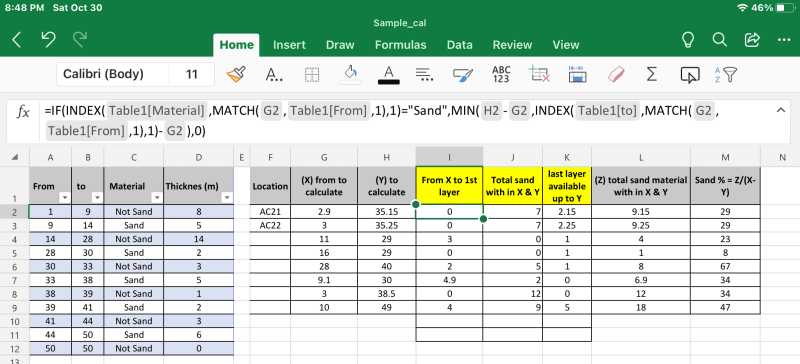Image resolution: width=800 pixels, height=364 pixels.
Task: Select Thickness cell with value 14
Action: pyautogui.click(x=198, y=239)
